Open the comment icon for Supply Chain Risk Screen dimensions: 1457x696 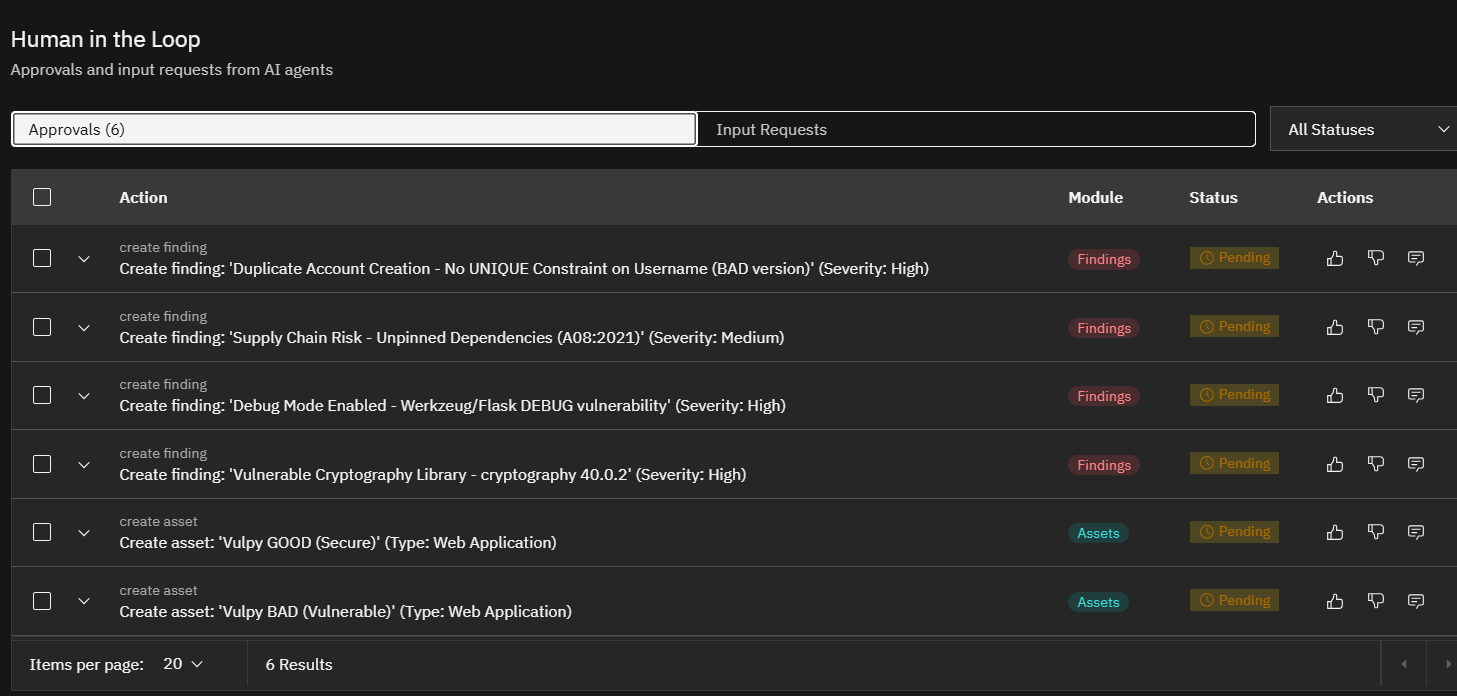coord(1416,327)
